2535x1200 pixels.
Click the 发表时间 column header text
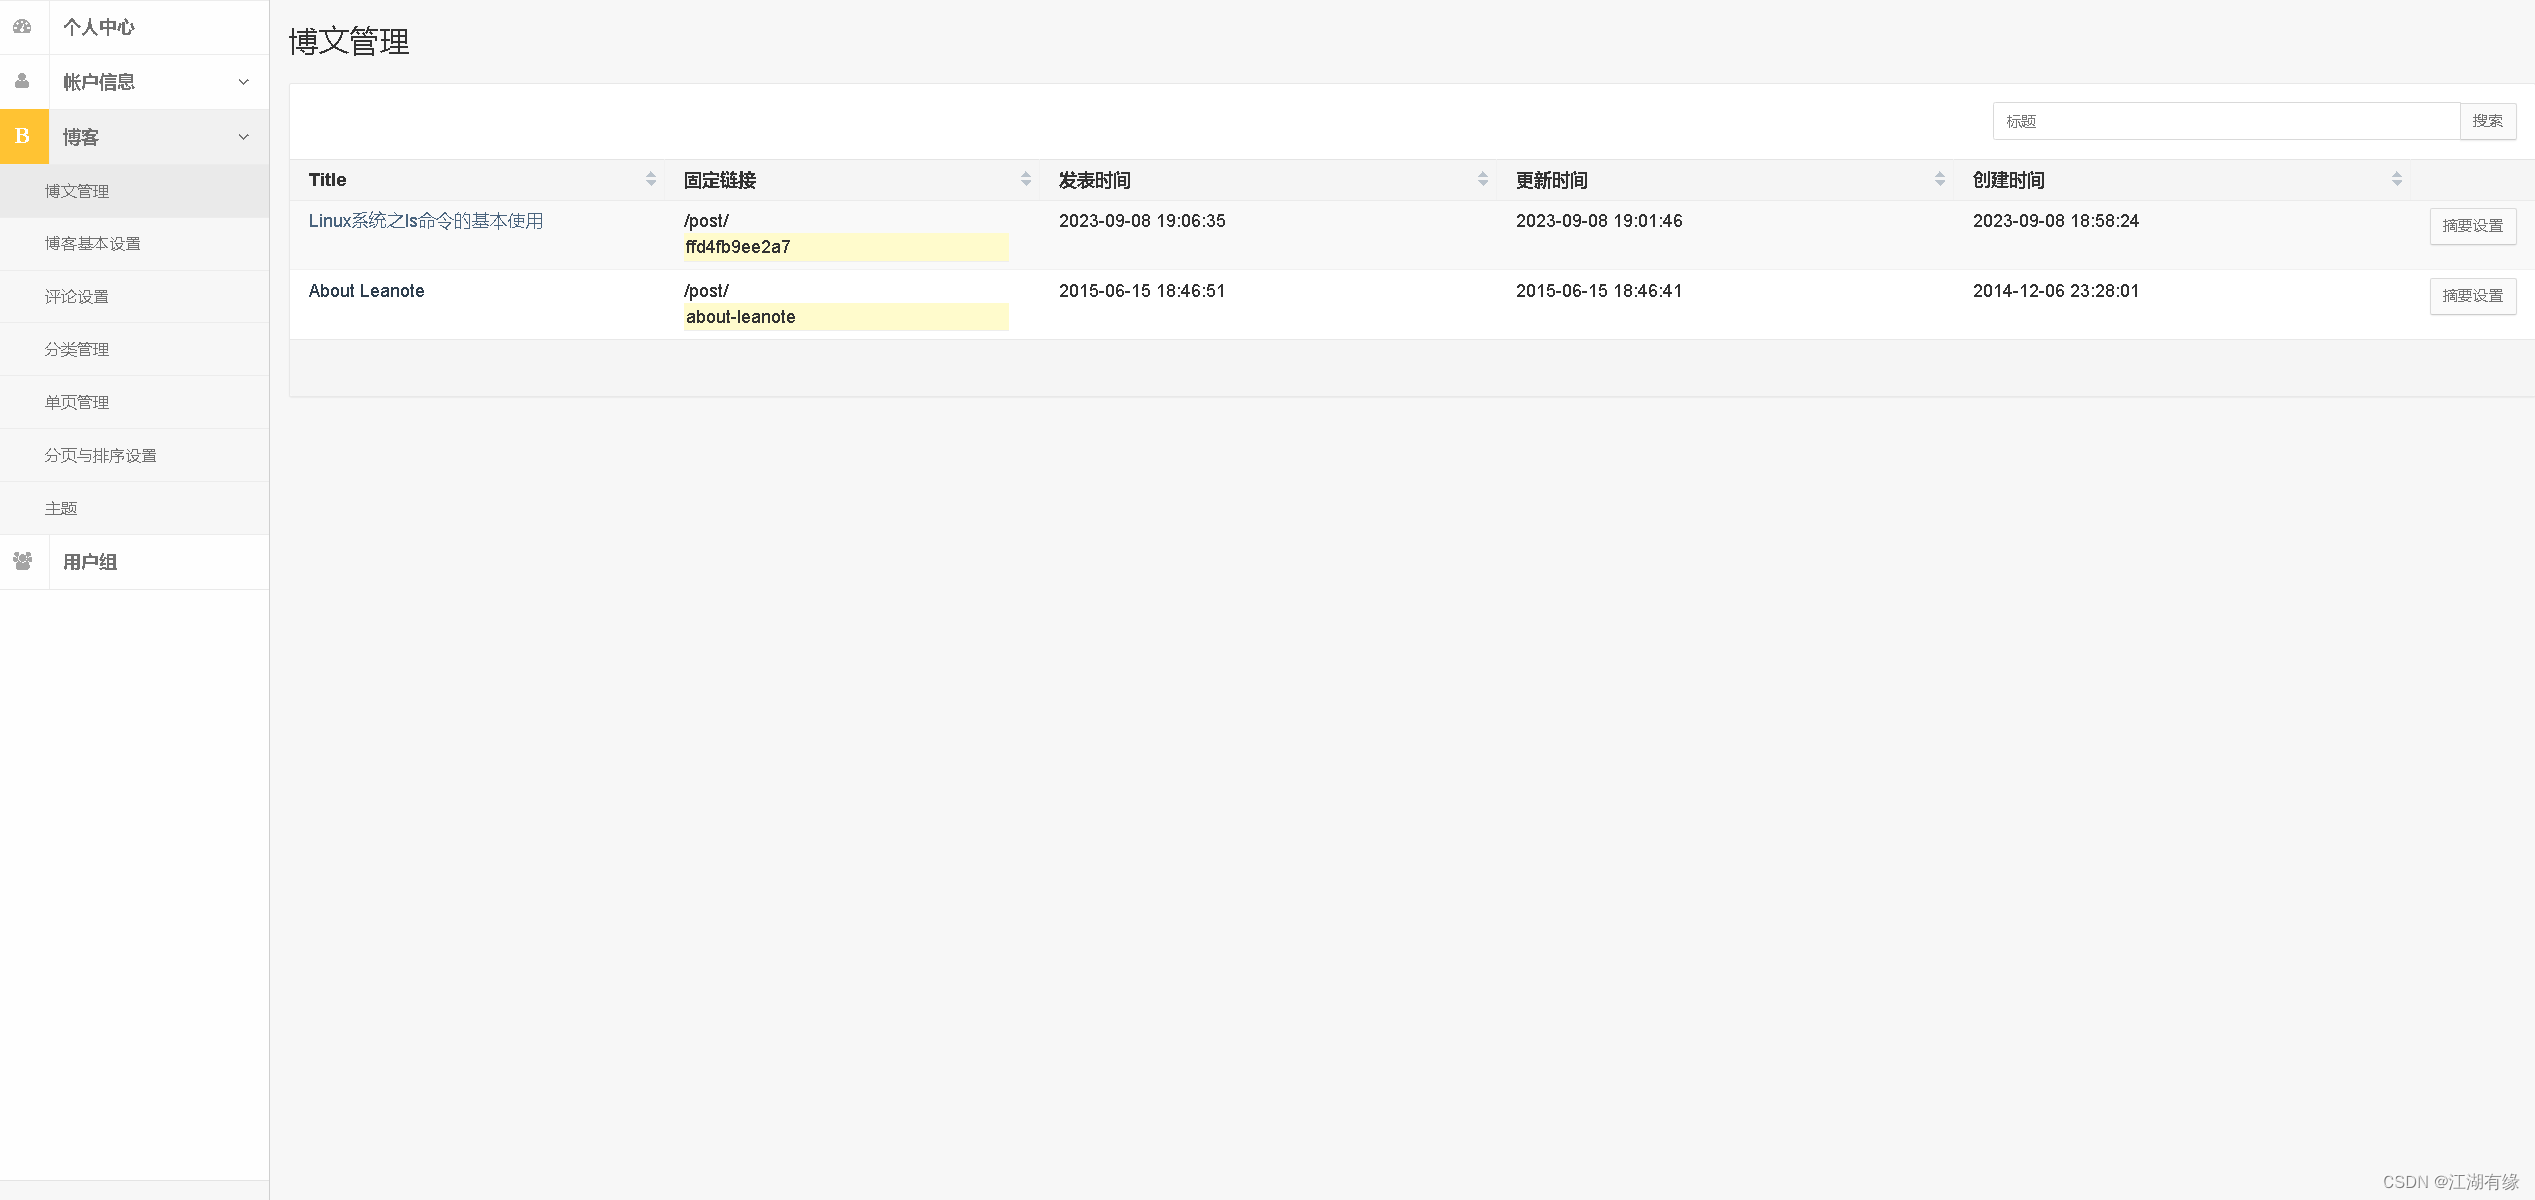click(1095, 180)
